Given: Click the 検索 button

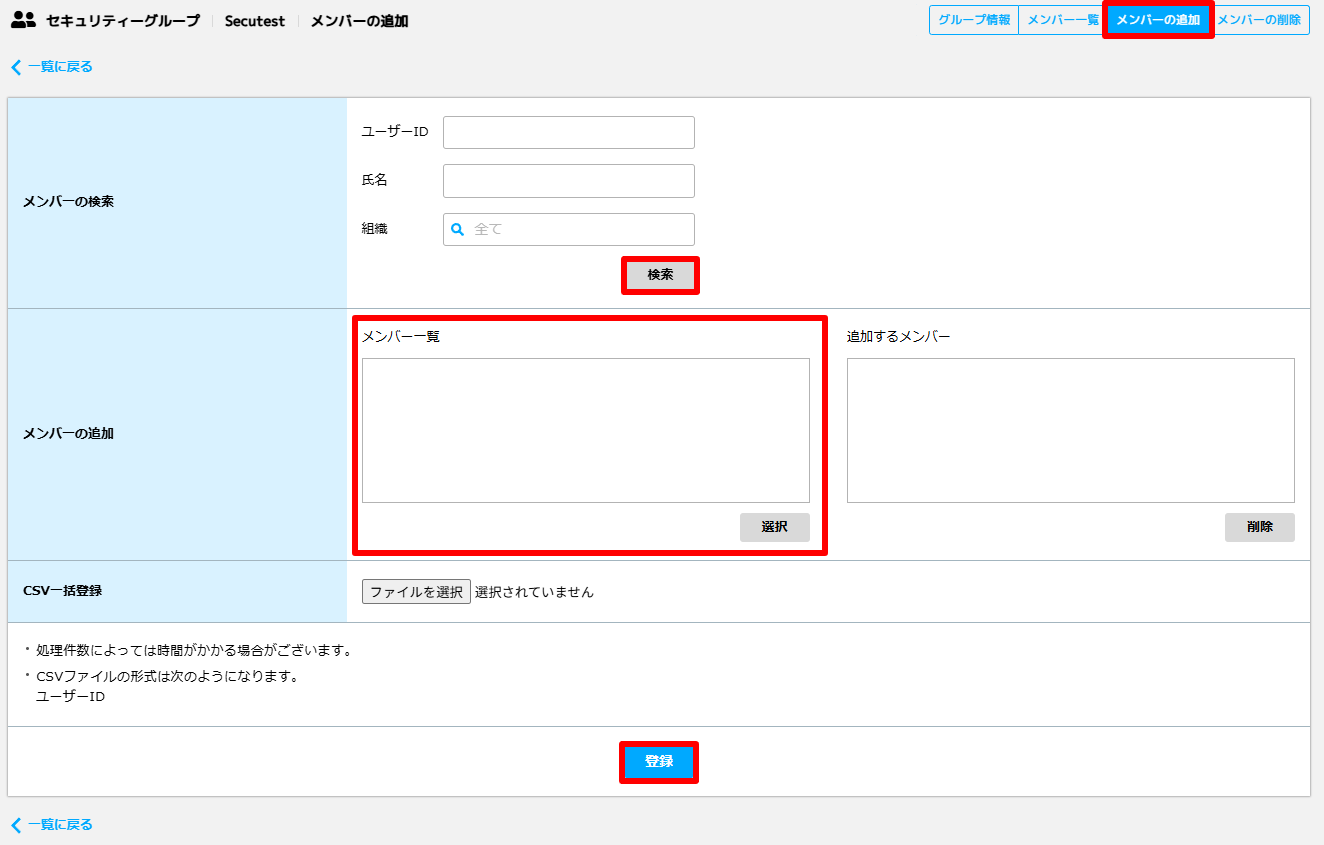Looking at the screenshot, I should click(x=660, y=275).
